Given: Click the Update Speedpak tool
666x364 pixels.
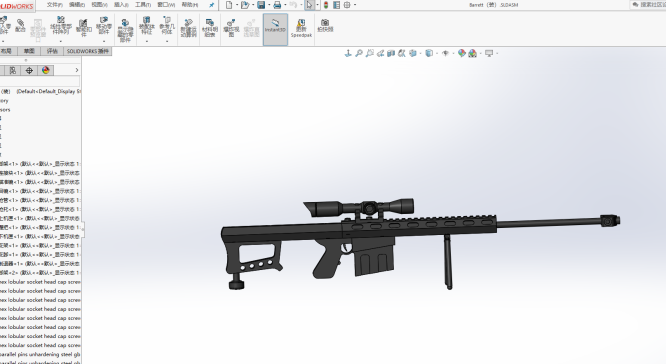Looking at the screenshot, I should 301,28.
